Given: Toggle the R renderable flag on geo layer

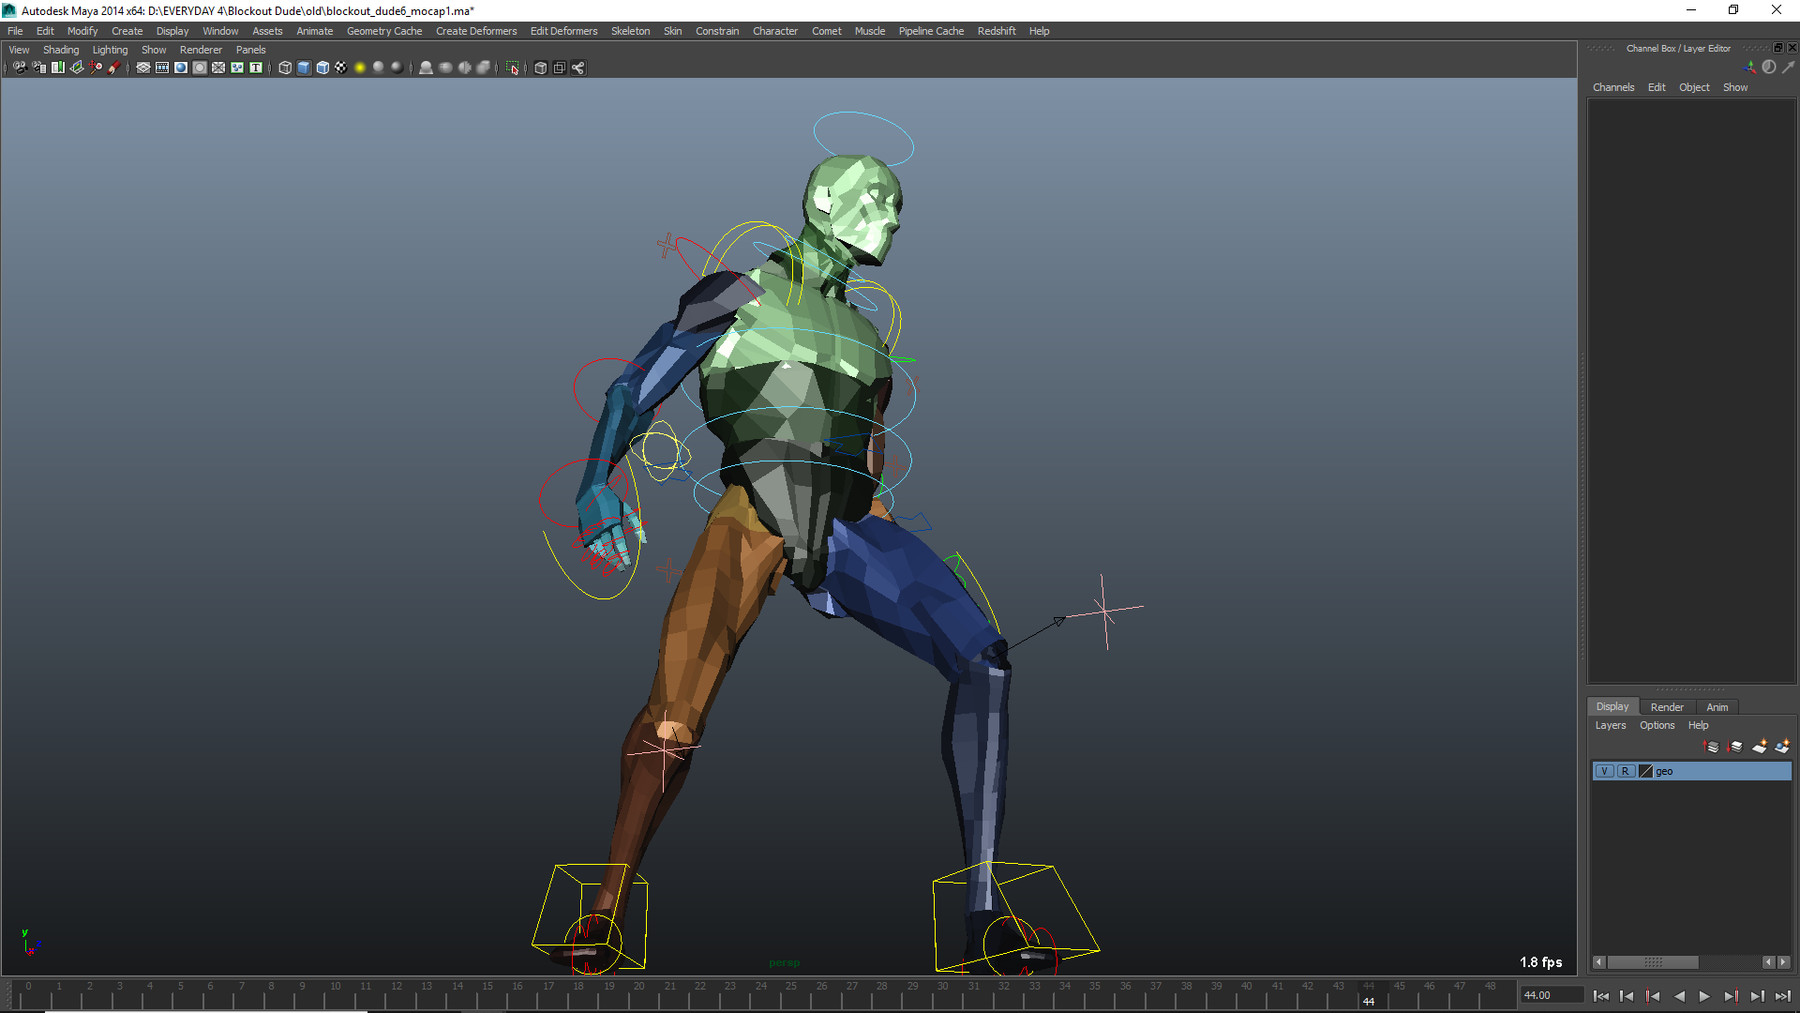Looking at the screenshot, I should point(1626,771).
